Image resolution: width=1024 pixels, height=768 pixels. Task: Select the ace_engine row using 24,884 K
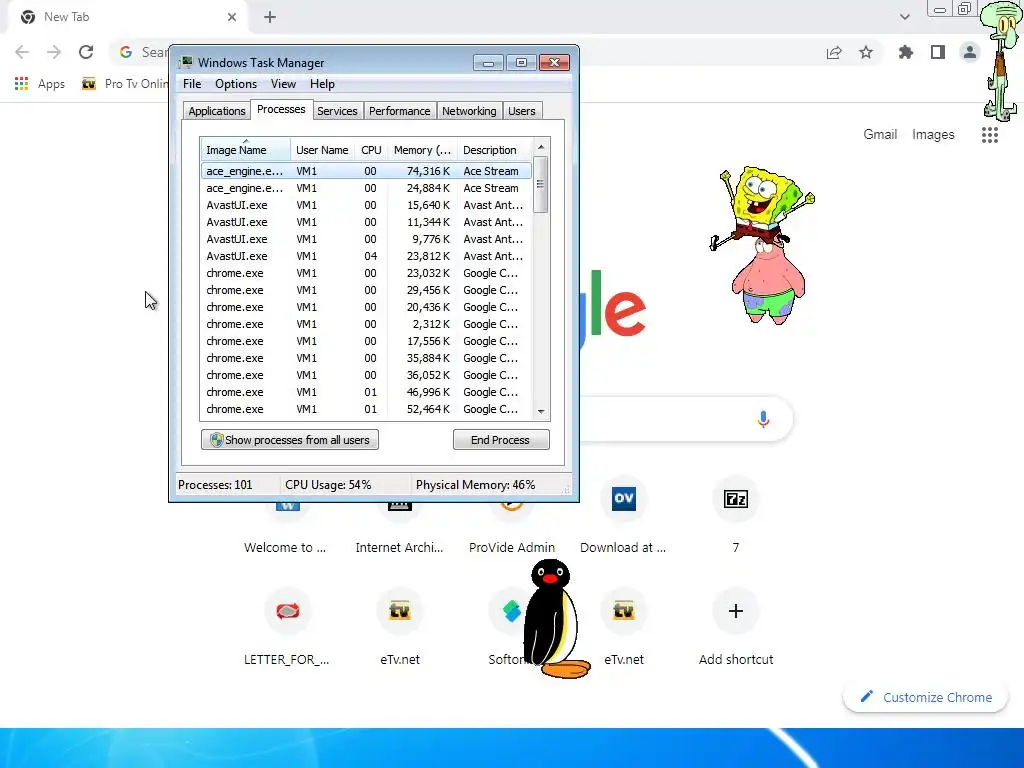pyautogui.click(x=366, y=188)
